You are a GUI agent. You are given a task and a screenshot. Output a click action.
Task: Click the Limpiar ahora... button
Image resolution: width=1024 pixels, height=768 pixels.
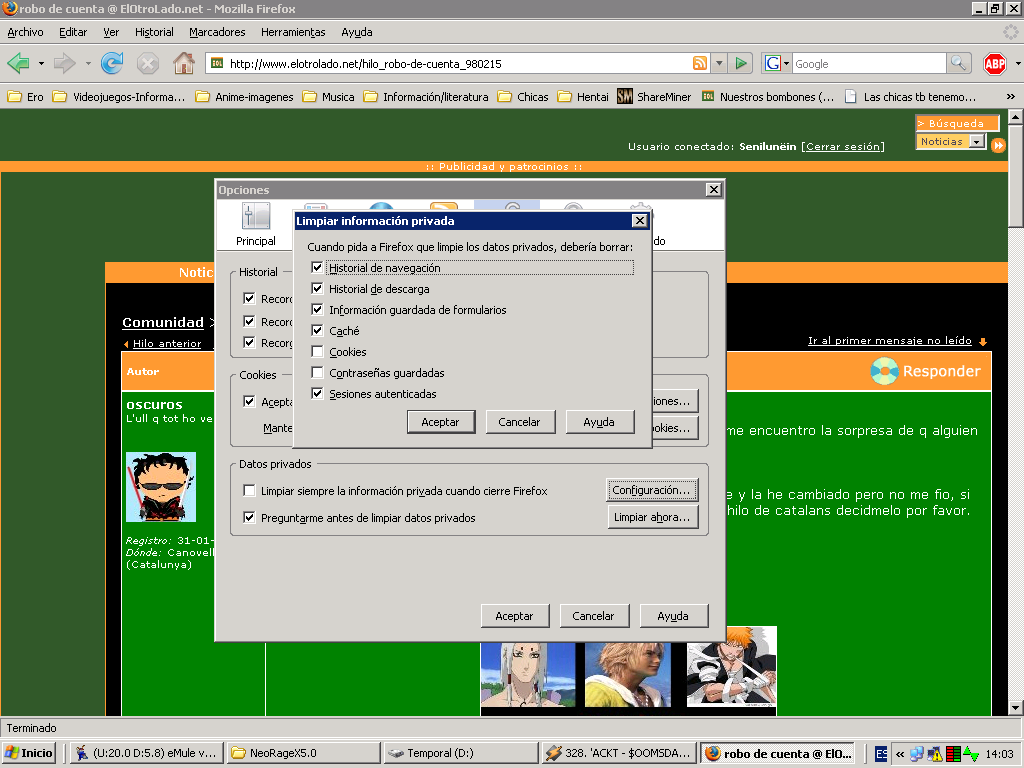(652, 517)
